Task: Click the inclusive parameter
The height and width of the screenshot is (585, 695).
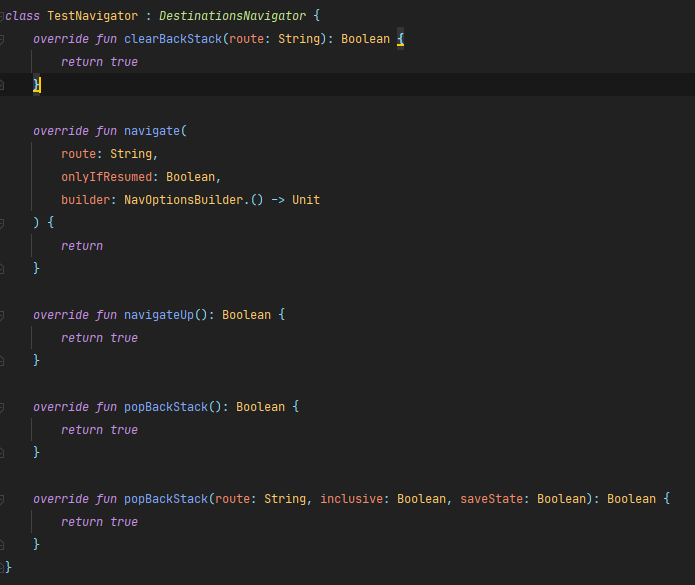Action: (x=351, y=499)
